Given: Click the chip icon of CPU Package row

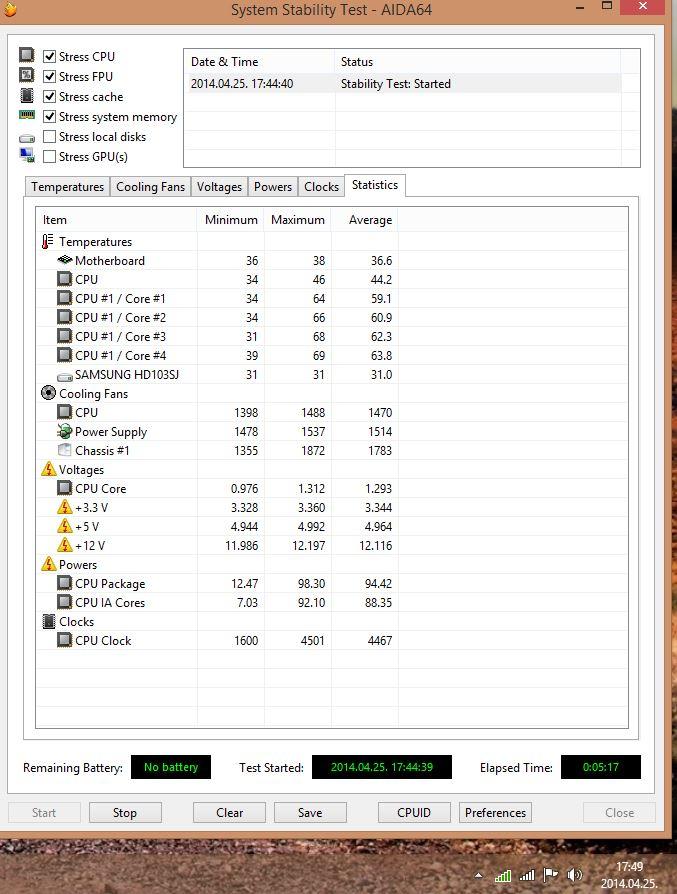Looking at the screenshot, I should pos(64,583).
